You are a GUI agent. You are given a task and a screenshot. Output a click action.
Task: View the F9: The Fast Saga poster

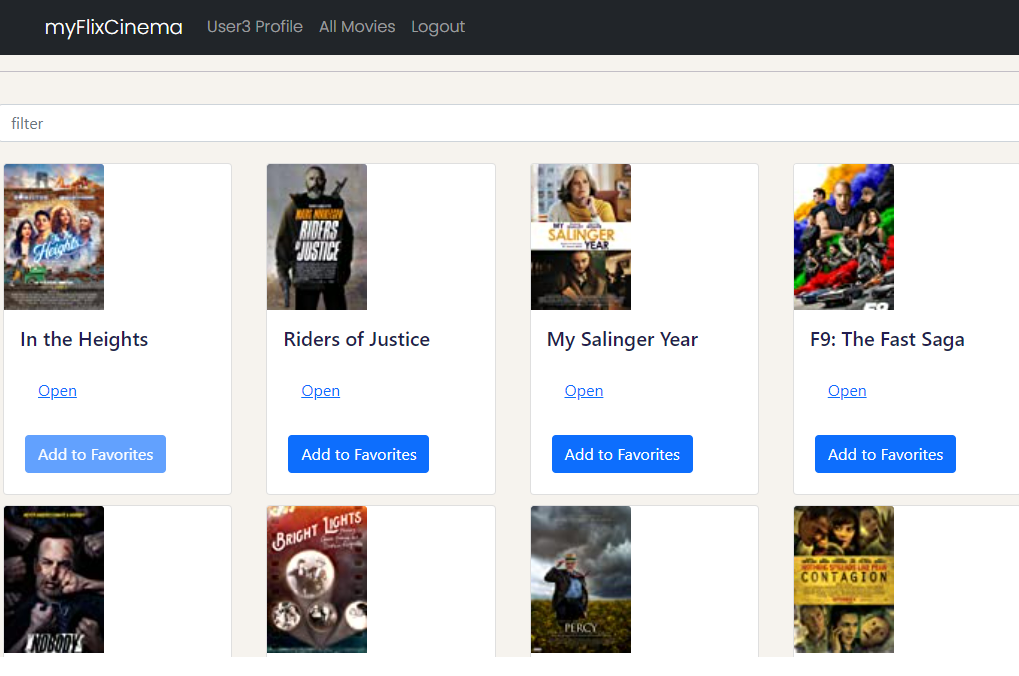[843, 236]
